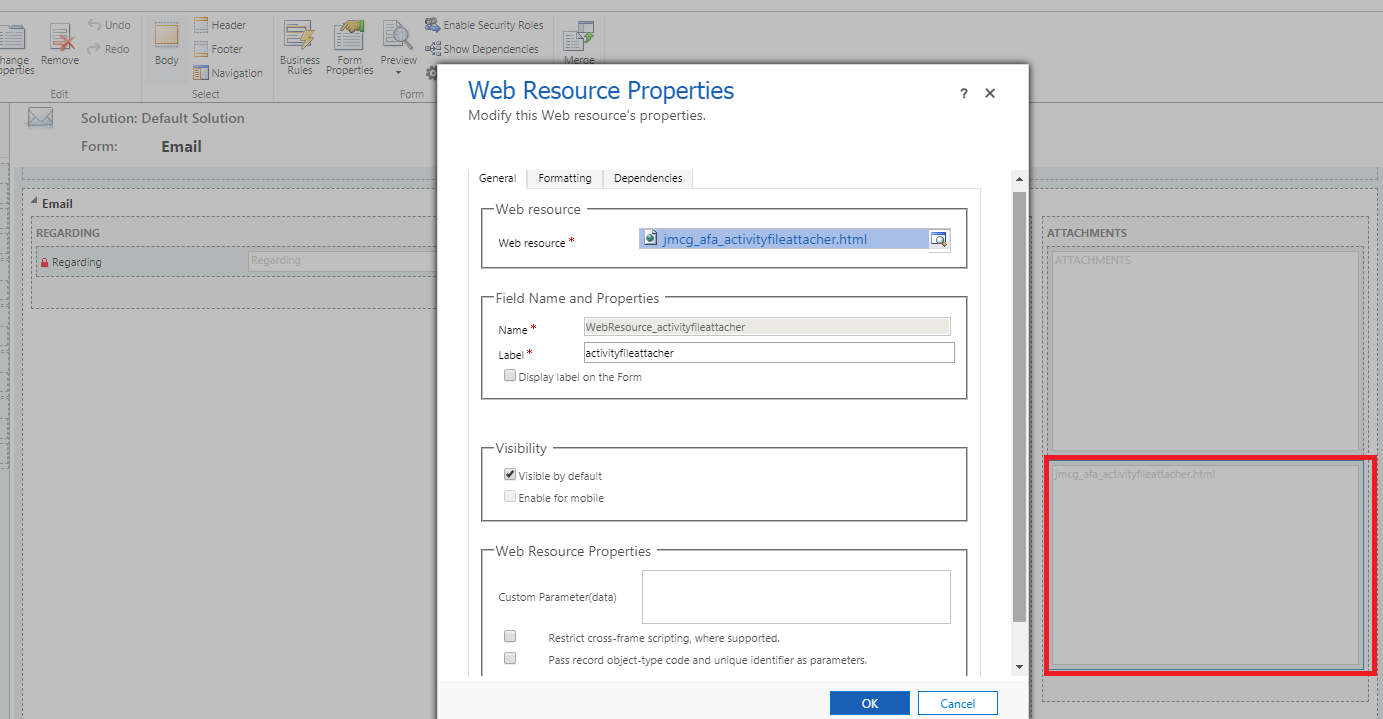Switch to the Formatting tab
This screenshot has width=1383, height=719.
tap(564, 178)
